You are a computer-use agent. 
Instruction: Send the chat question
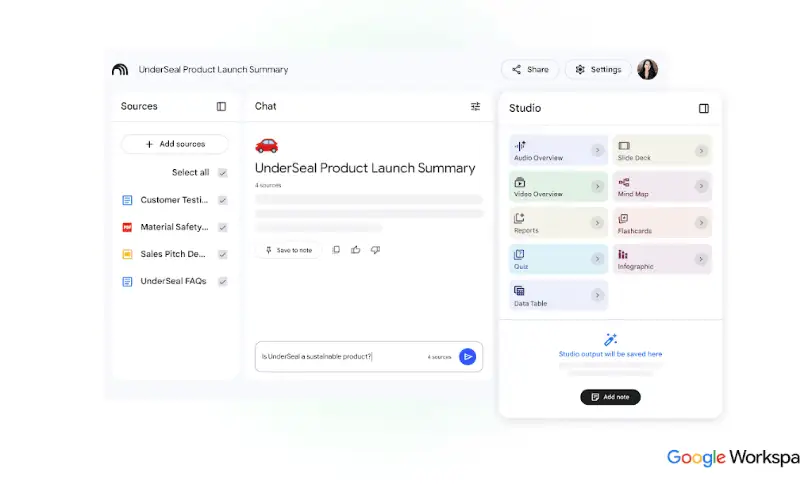[x=467, y=357]
